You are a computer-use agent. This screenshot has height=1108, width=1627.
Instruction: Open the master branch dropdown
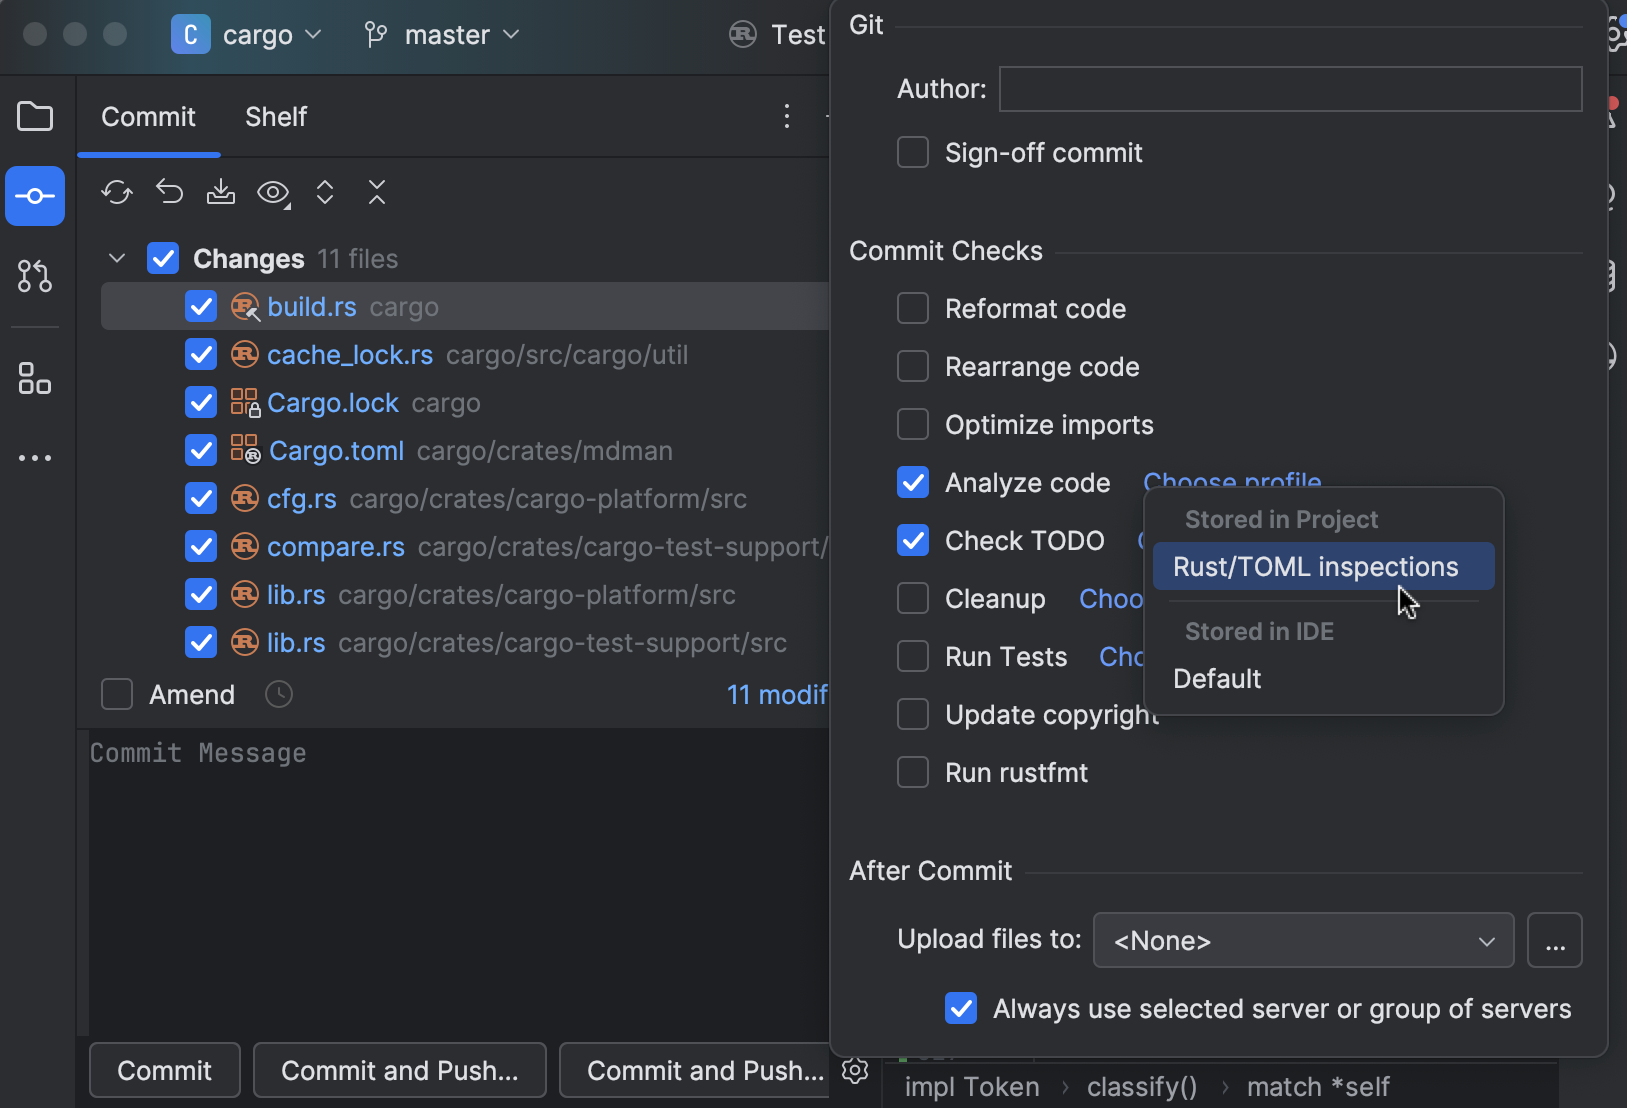click(x=443, y=35)
